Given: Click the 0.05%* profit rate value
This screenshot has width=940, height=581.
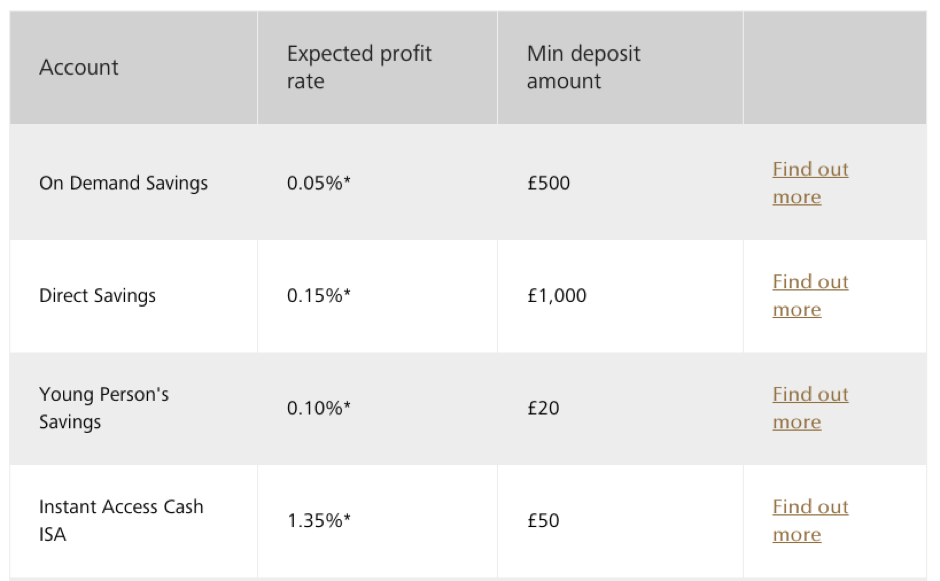Looking at the screenshot, I should pyautogui.click(x=319, y=184).
